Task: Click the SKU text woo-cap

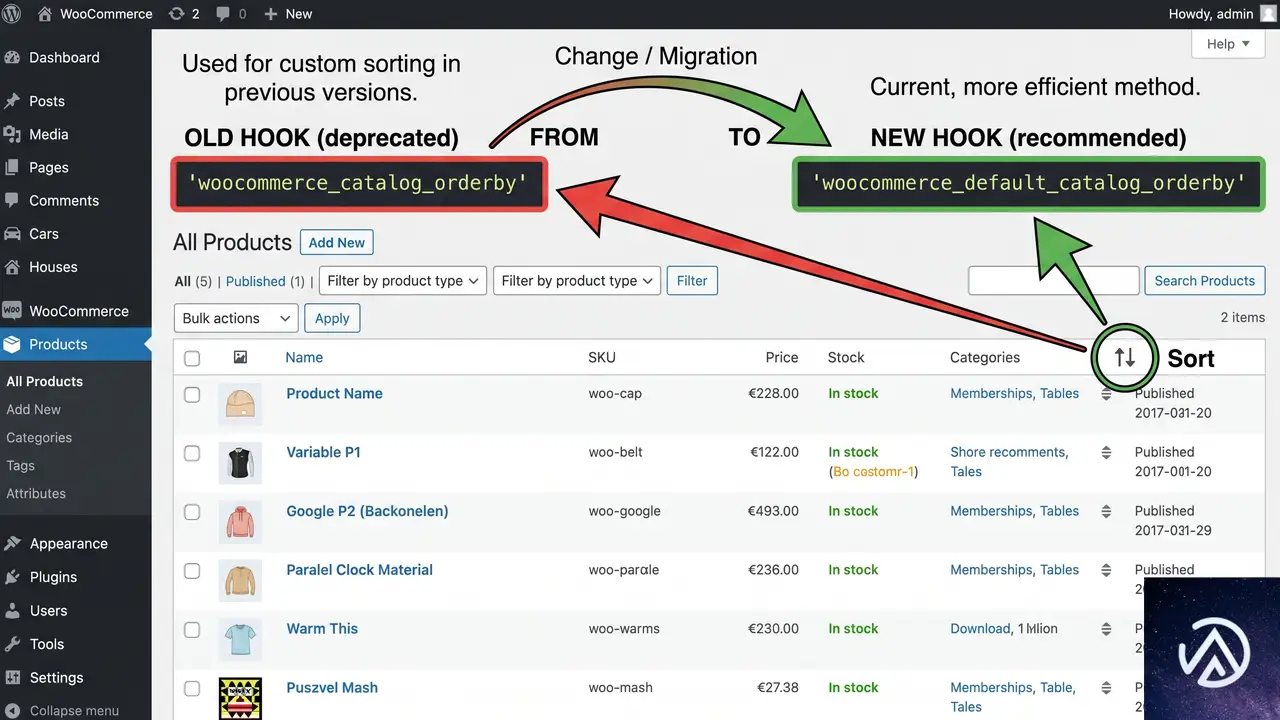Action: tap(615, 393)
